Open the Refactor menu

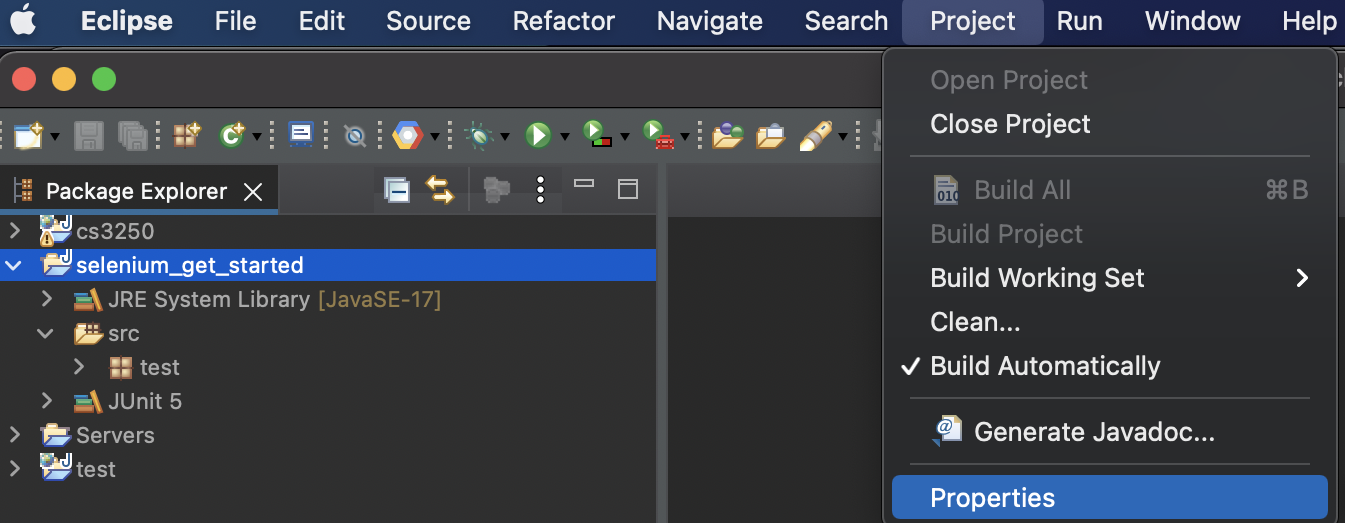tap(564, 21)
